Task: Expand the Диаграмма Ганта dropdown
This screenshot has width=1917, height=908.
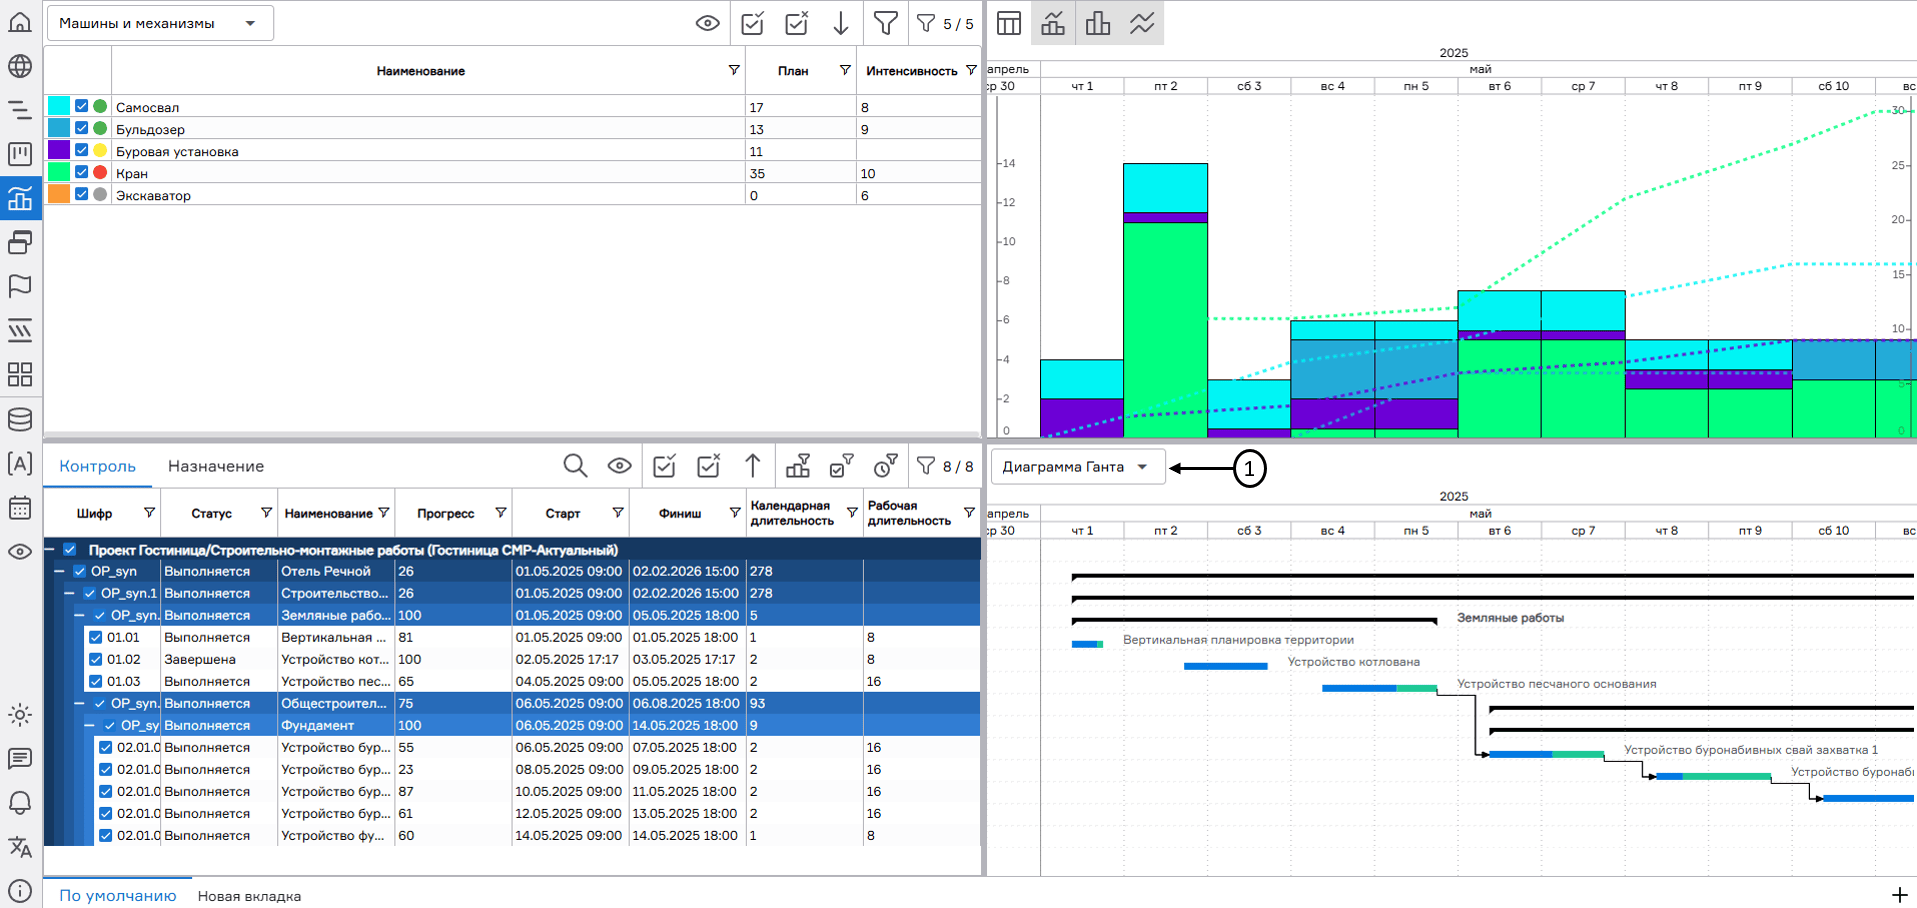Action: coord(1077,467)
